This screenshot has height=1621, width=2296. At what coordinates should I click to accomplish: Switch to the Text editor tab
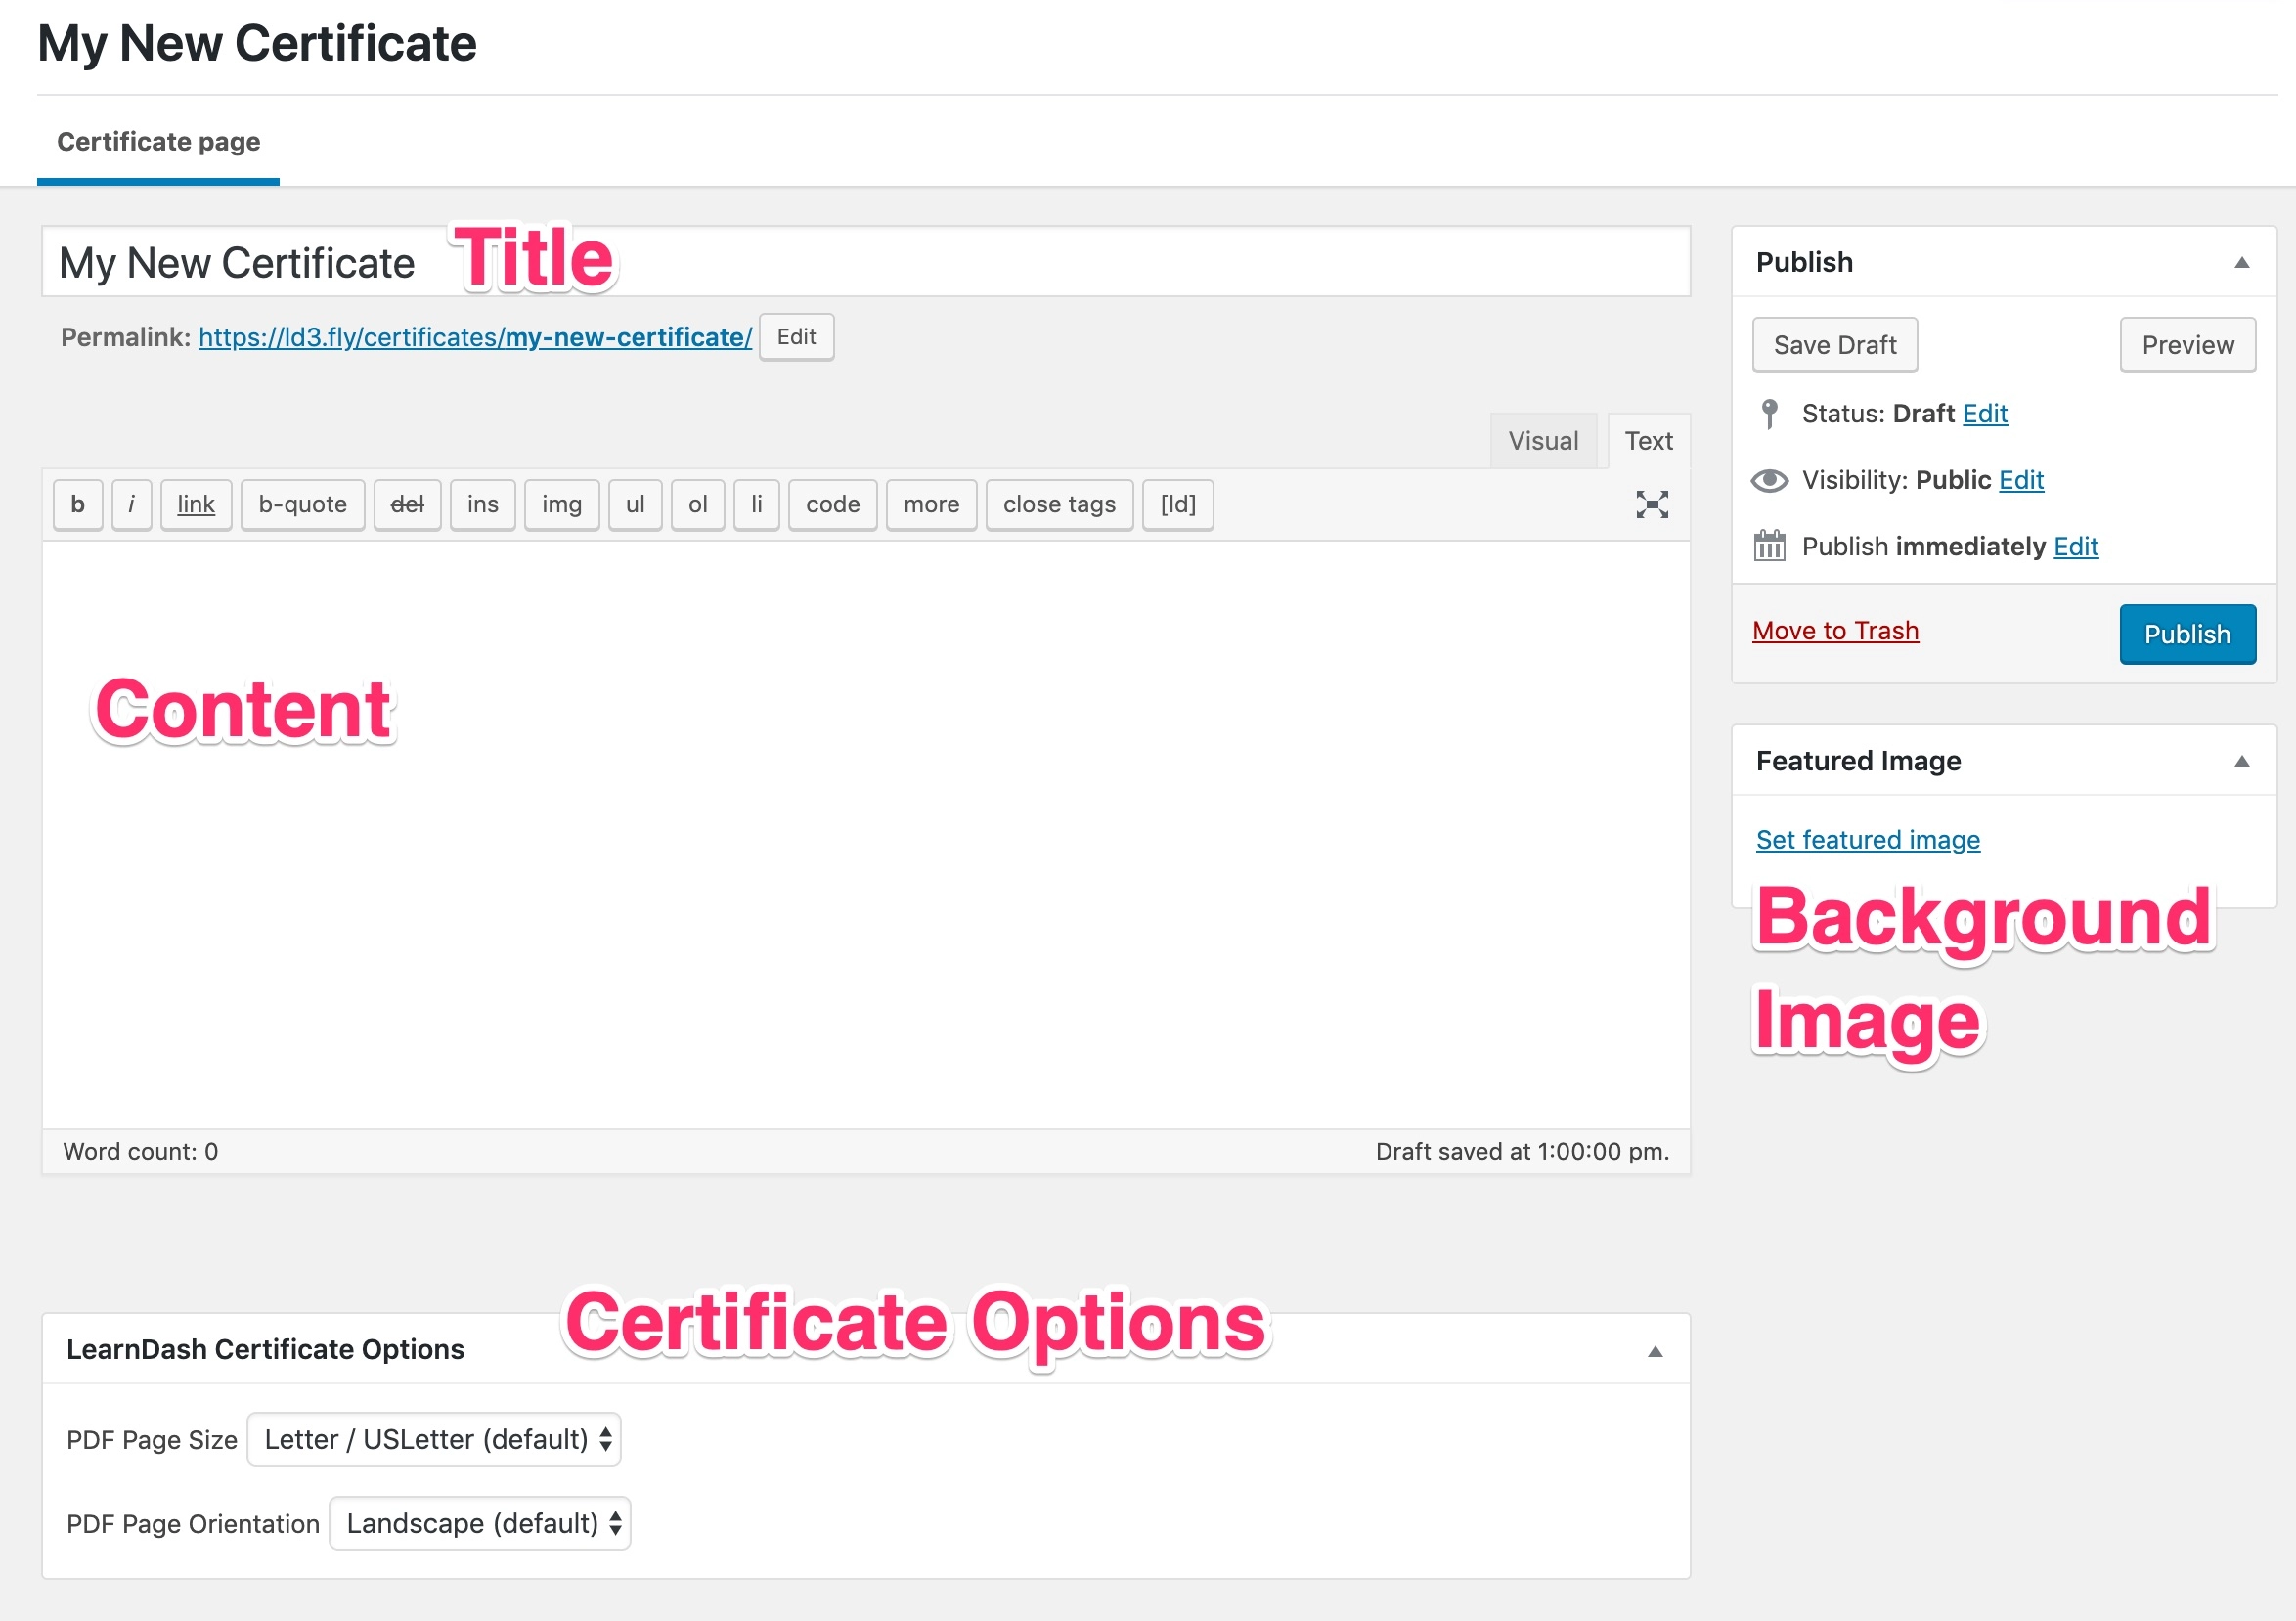coord(1646,440)
